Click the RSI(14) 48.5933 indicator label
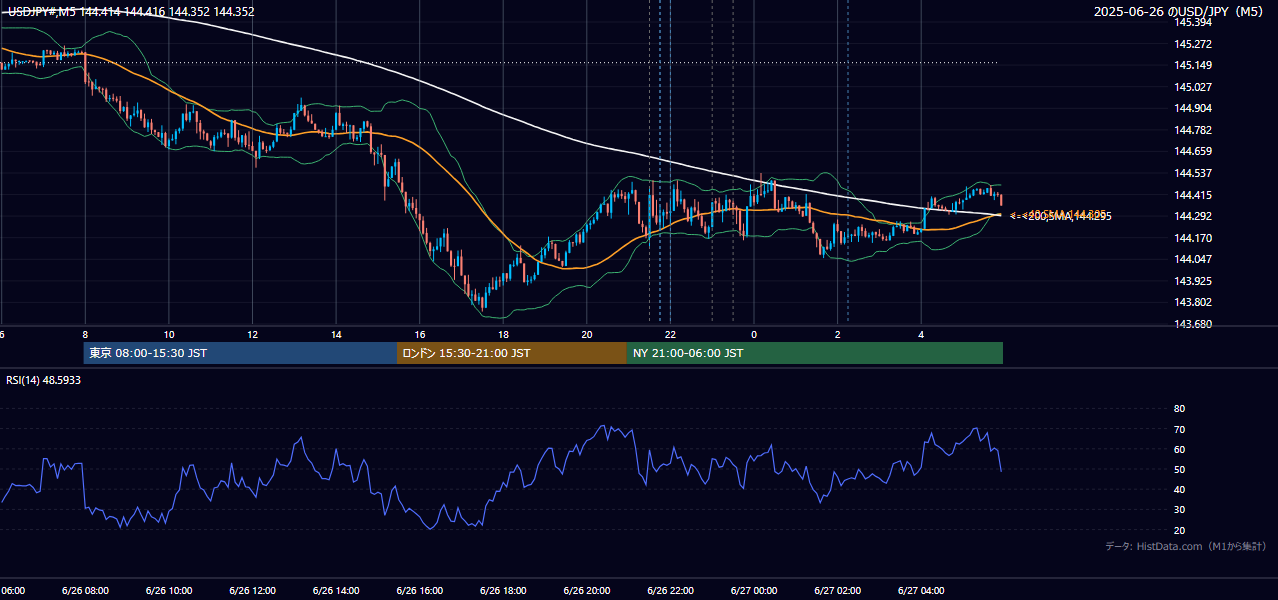The width and height of the screenshot is (1278, 600). (44, 380)
